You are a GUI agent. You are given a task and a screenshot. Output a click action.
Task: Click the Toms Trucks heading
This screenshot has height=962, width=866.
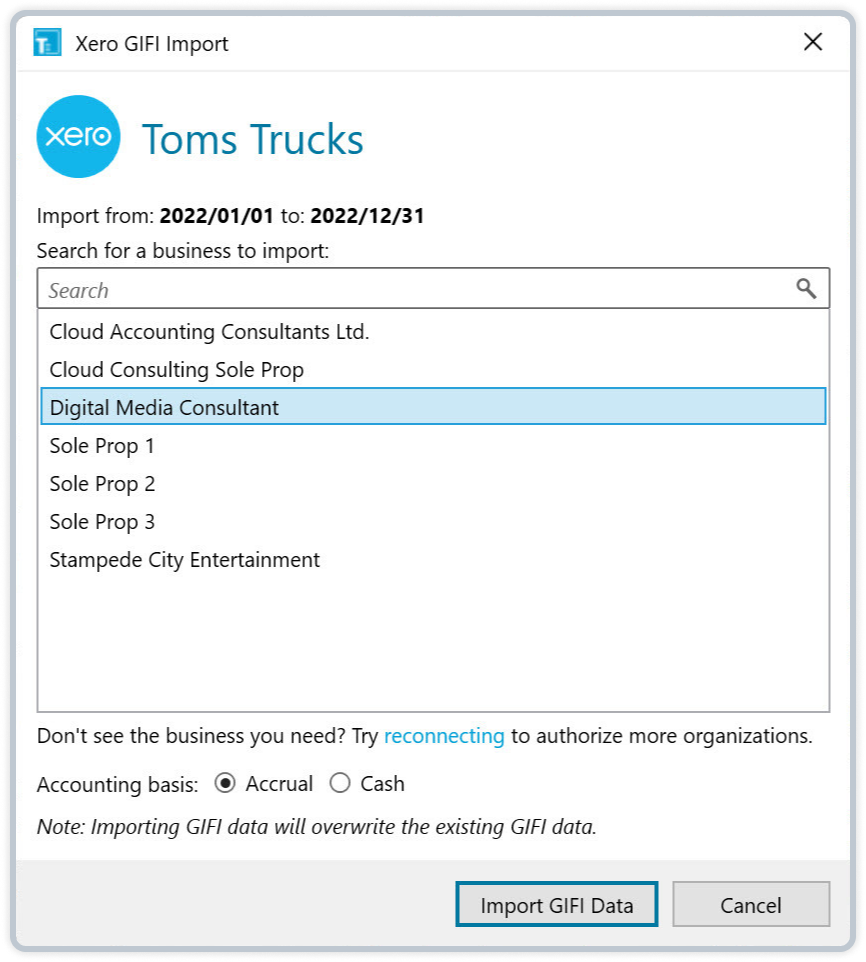click(253, 139)
